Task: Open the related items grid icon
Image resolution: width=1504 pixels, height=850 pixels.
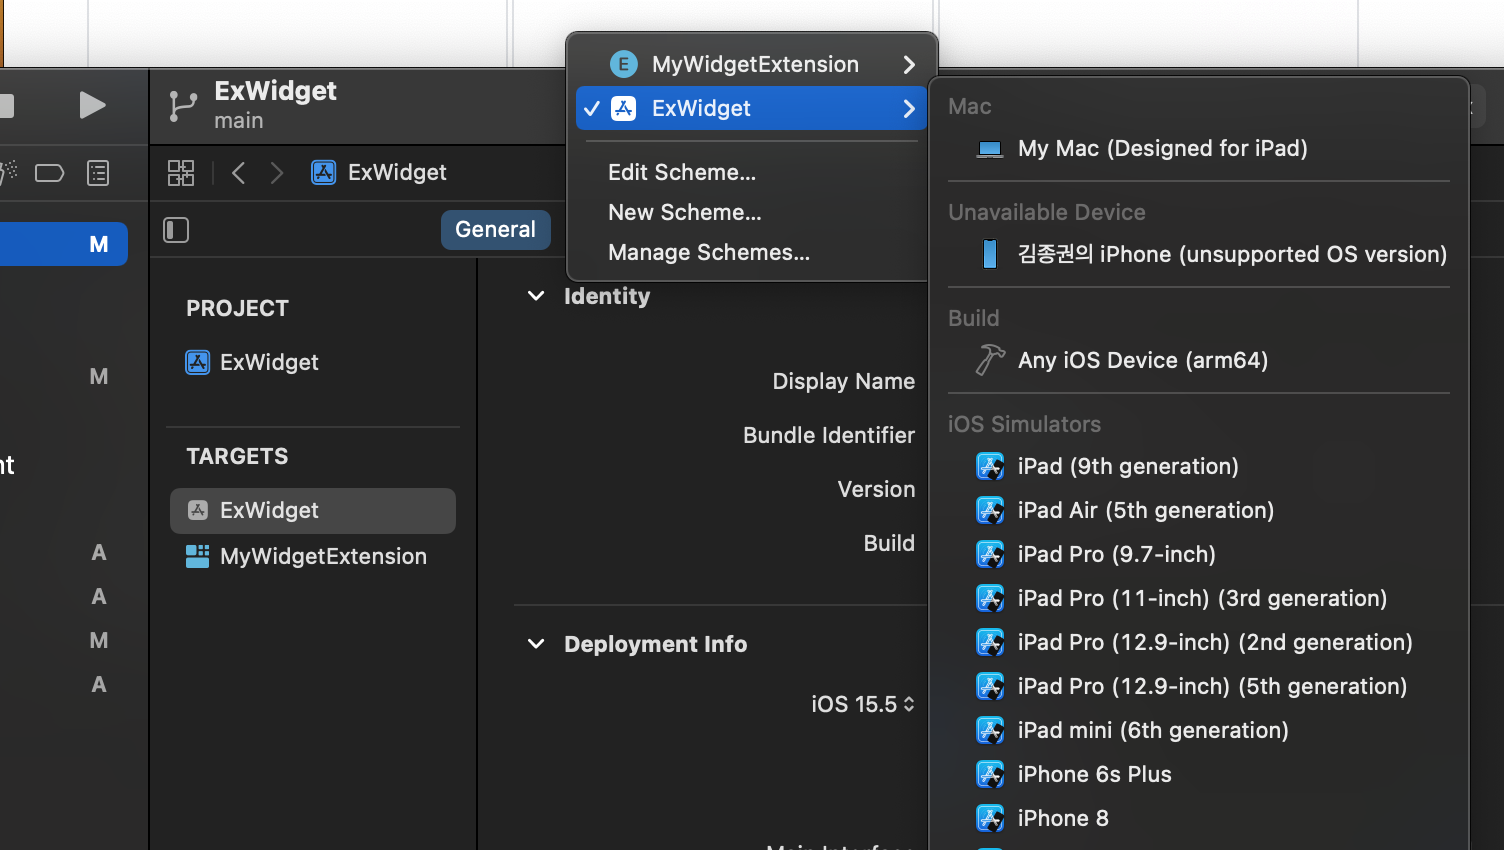Action: (181, 173)
